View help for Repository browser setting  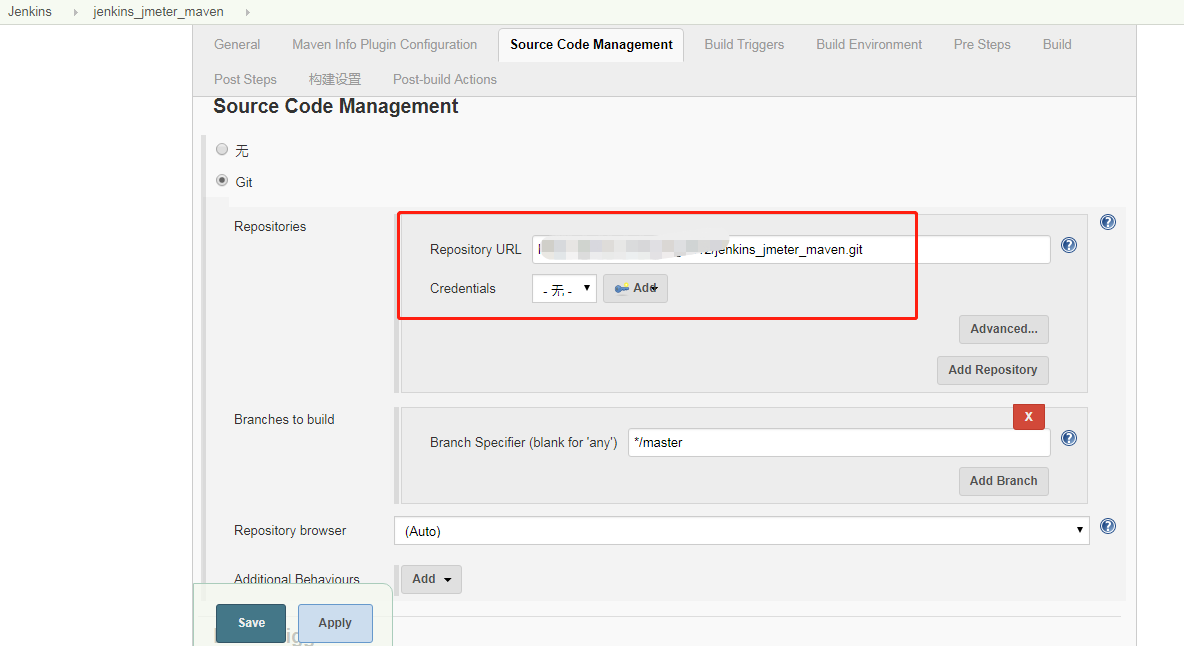[1108, 526]
